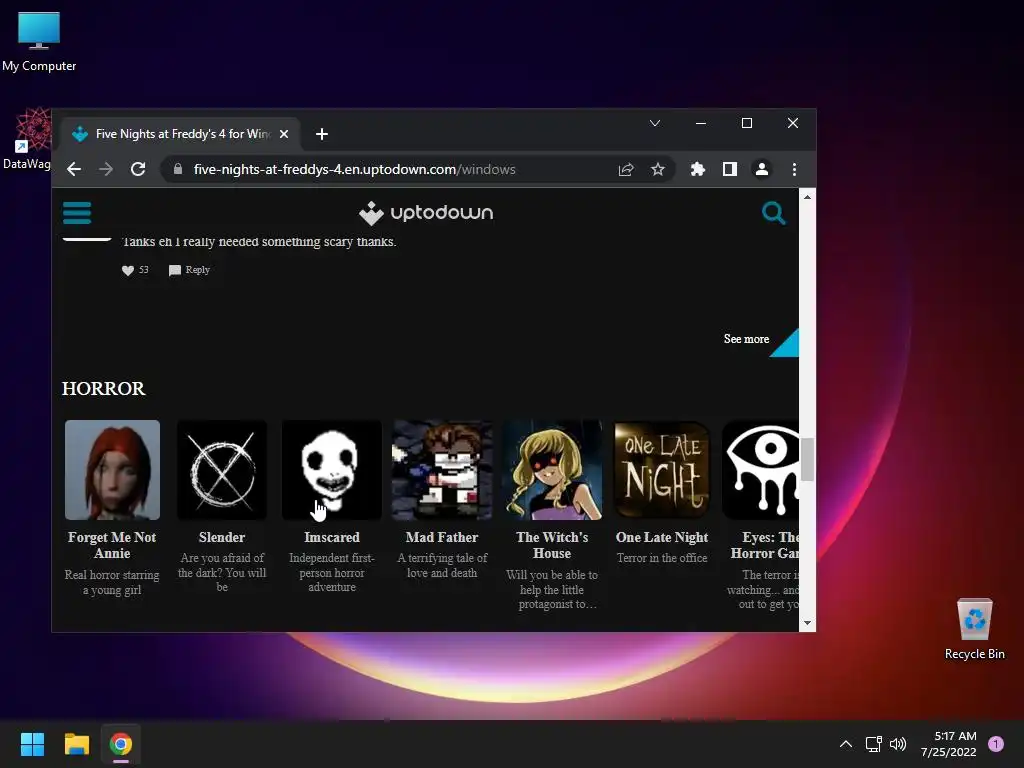The image size is (1024, 768).
Task: Open the Eyes: The Horror Game icon
Action: (760, 470)
